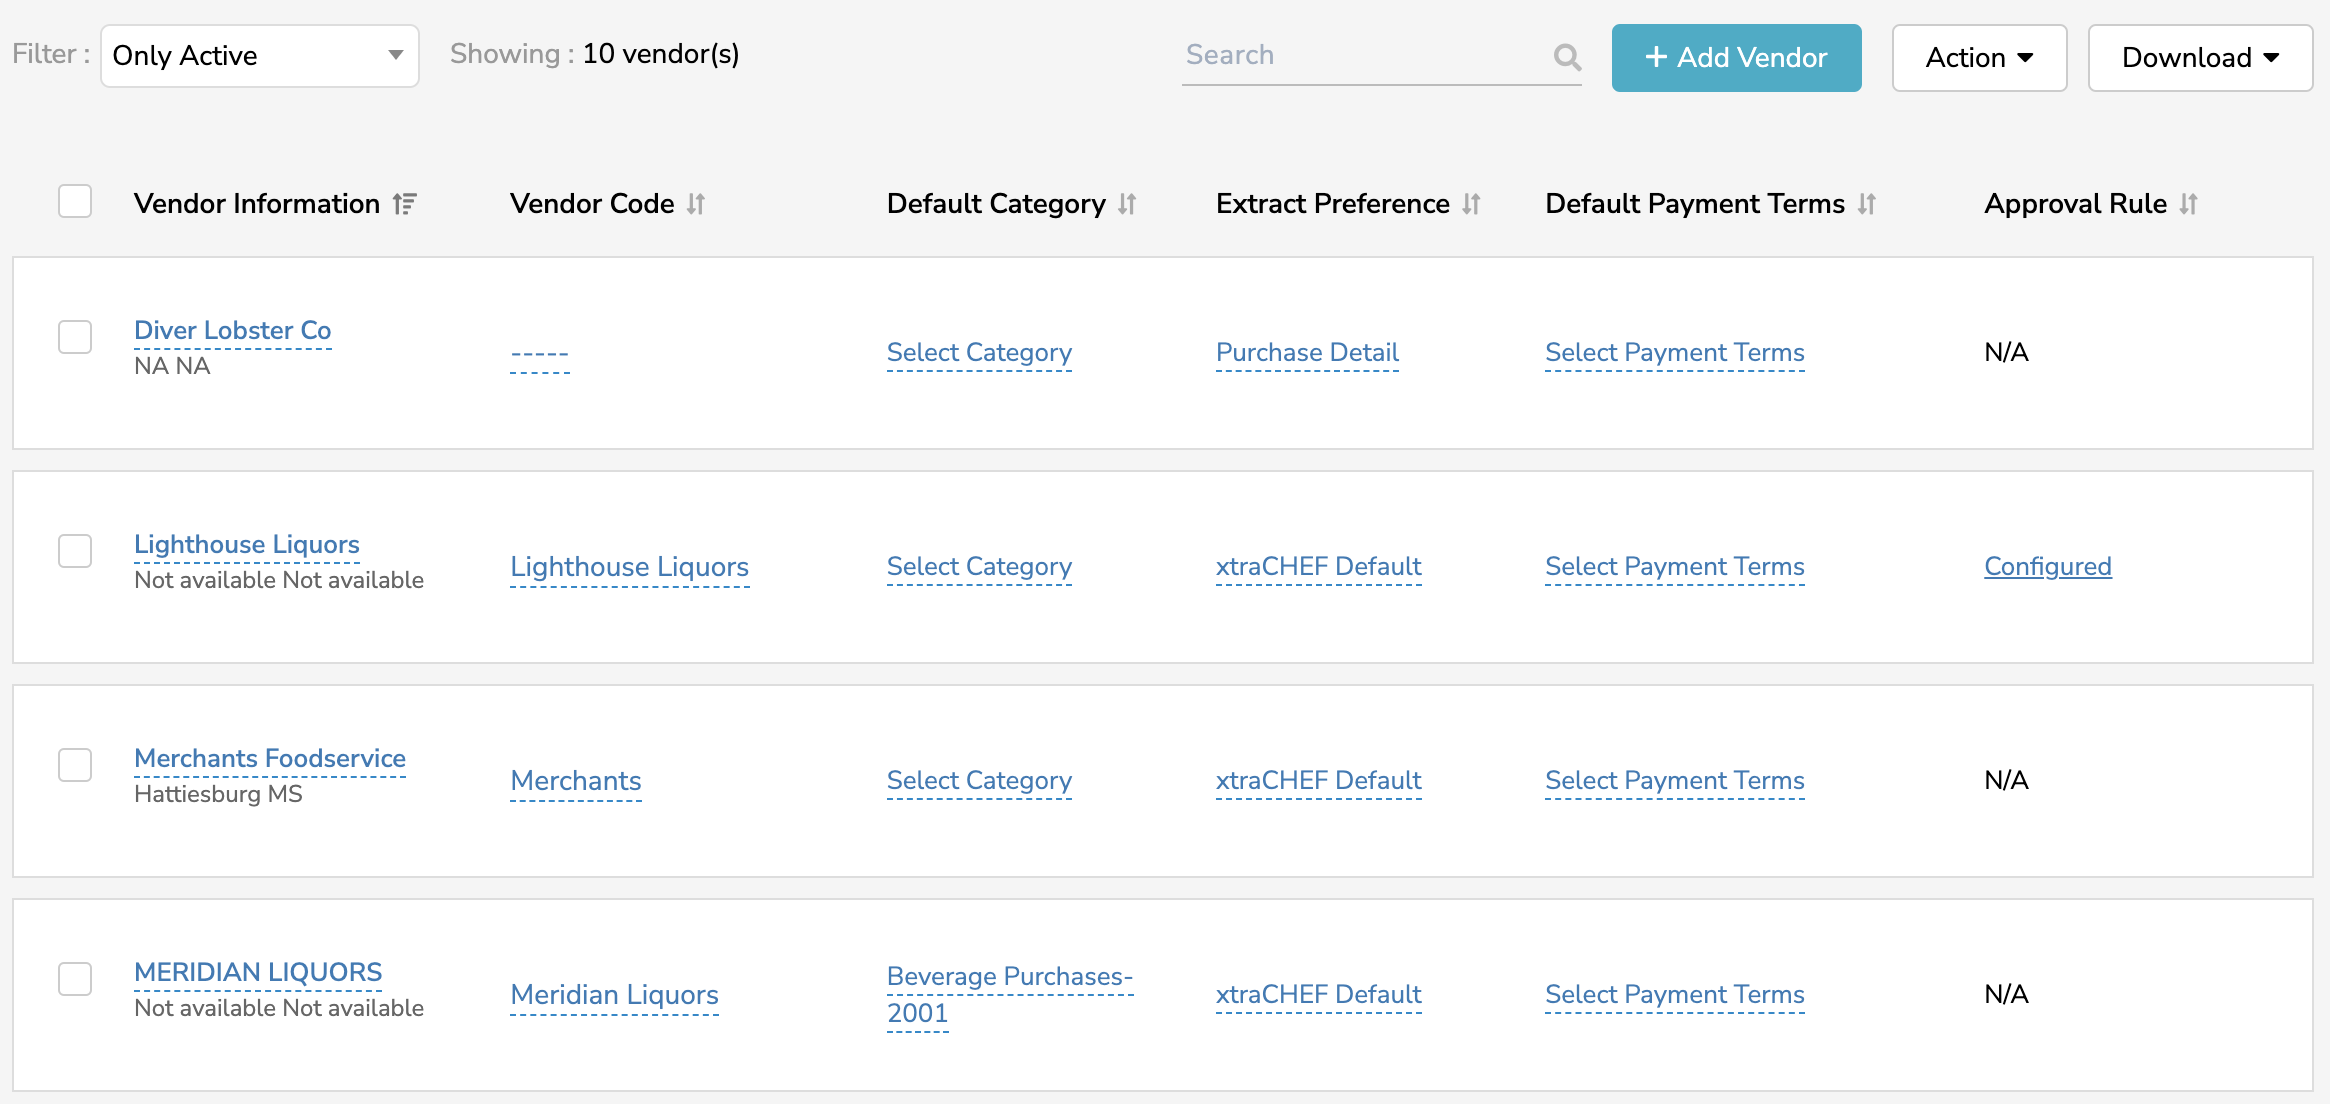Click the search magnifier icon
Screen dimensions: 2330x1104
coord(1567,57)
